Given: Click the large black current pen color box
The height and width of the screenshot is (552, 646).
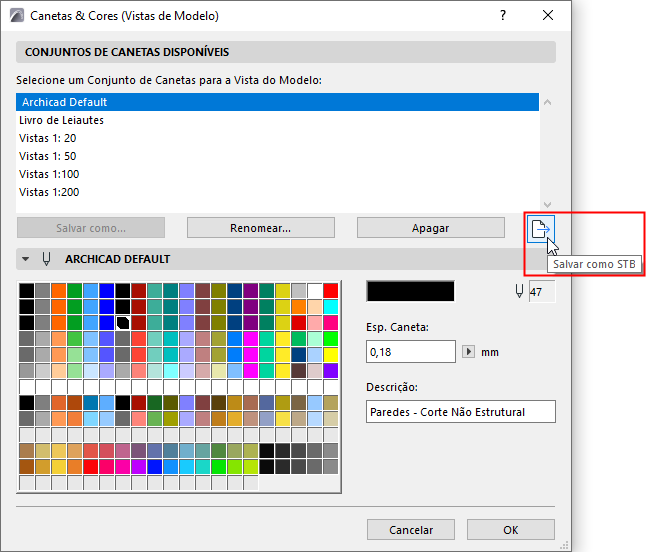Looking at the screenshot, I should coord(410,291).
